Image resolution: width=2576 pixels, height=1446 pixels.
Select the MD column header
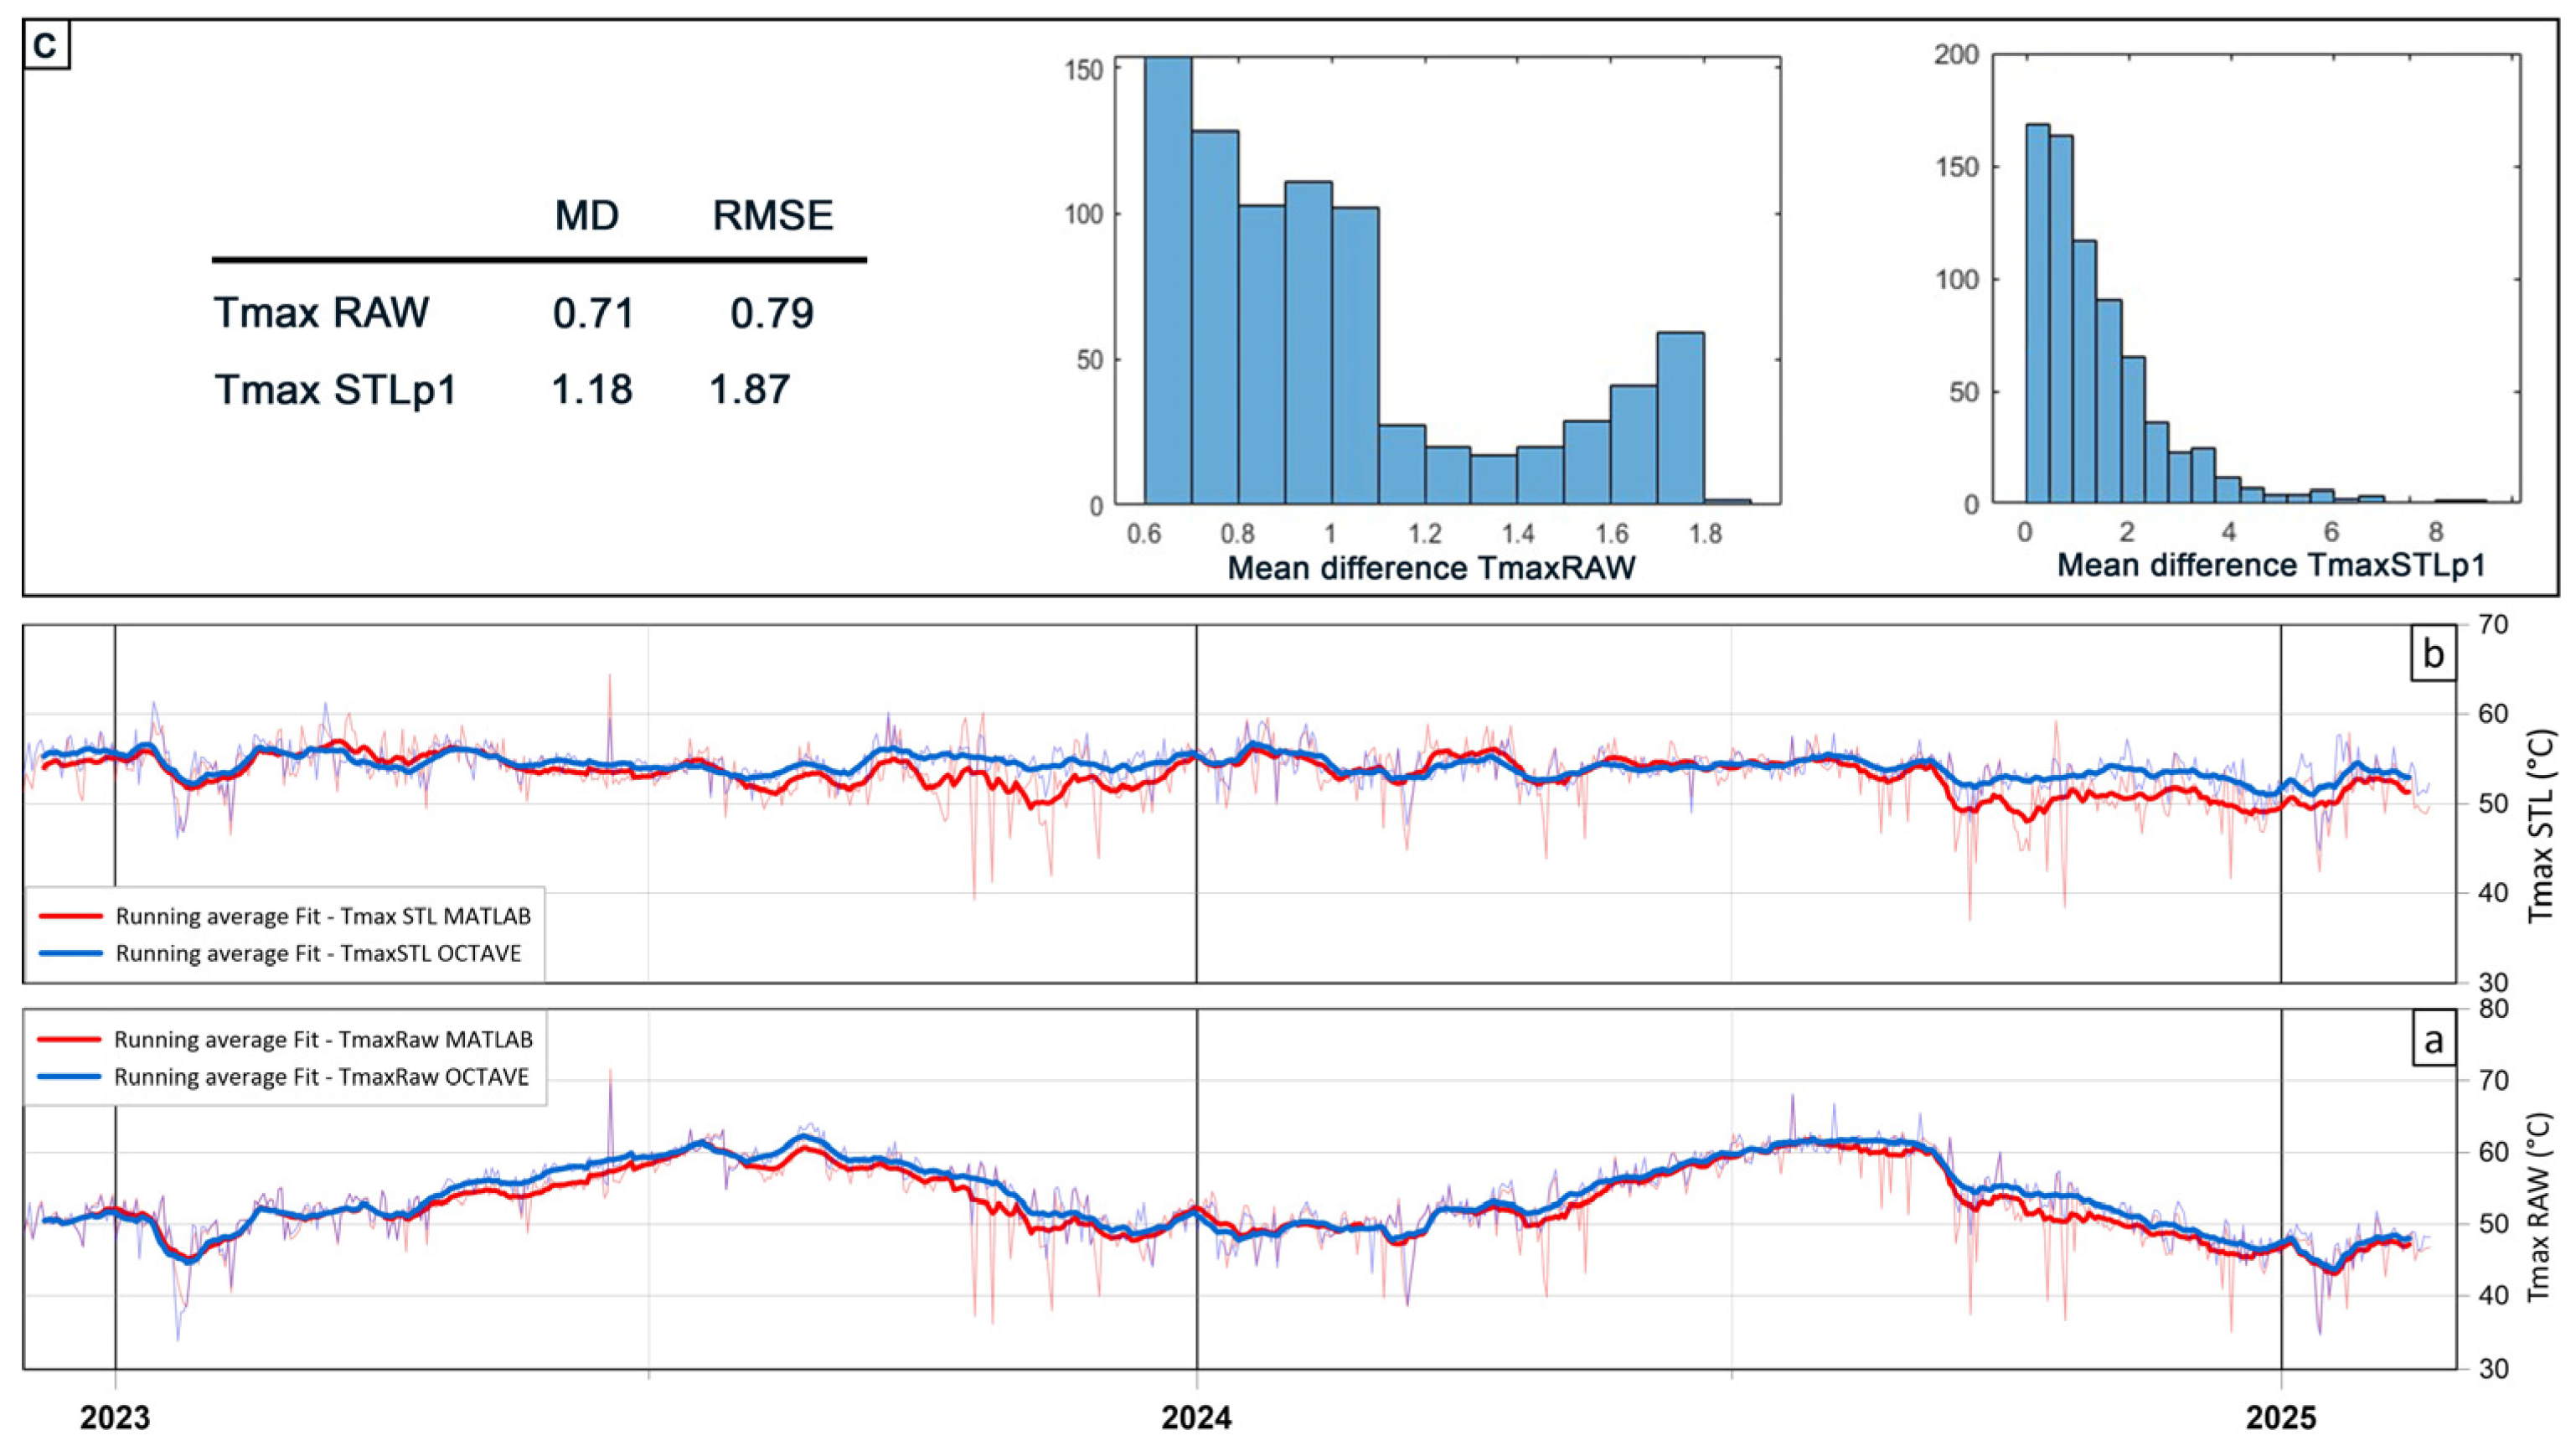click(587, 215)
